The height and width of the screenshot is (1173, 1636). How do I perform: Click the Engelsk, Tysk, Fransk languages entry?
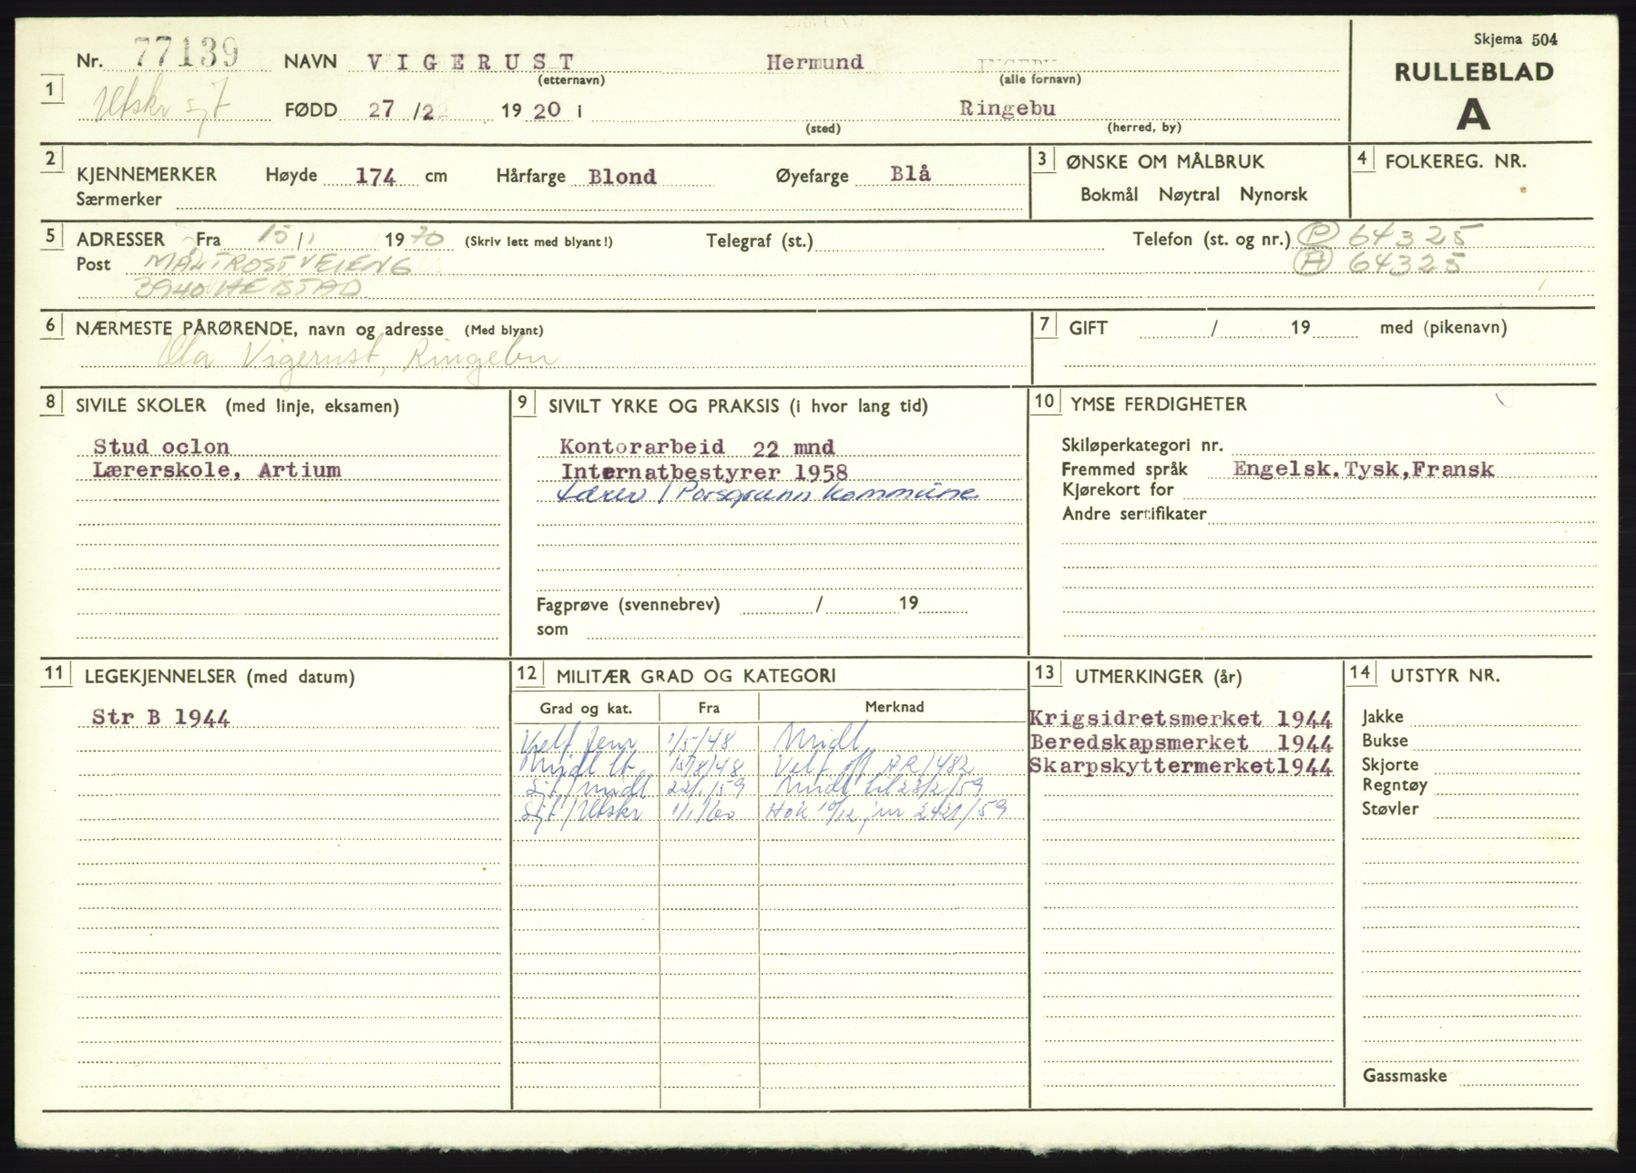coord(1363,469)
